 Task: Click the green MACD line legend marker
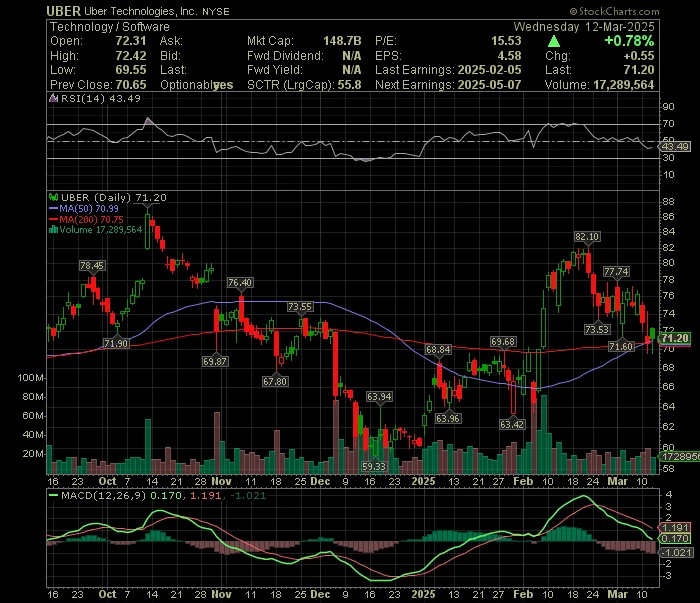[54, 495]
